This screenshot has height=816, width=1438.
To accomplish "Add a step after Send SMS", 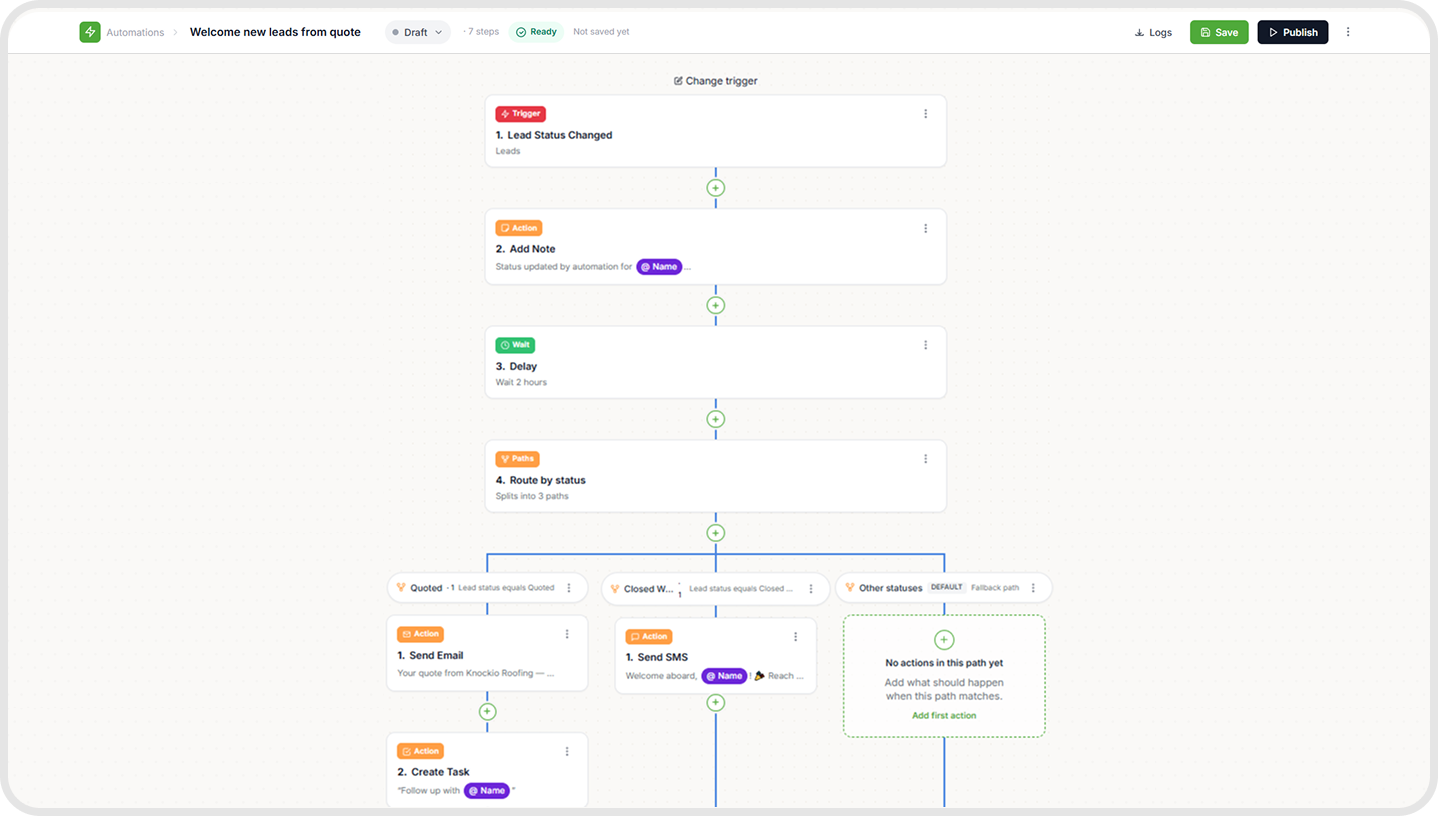I will click(x=716, y=703).
